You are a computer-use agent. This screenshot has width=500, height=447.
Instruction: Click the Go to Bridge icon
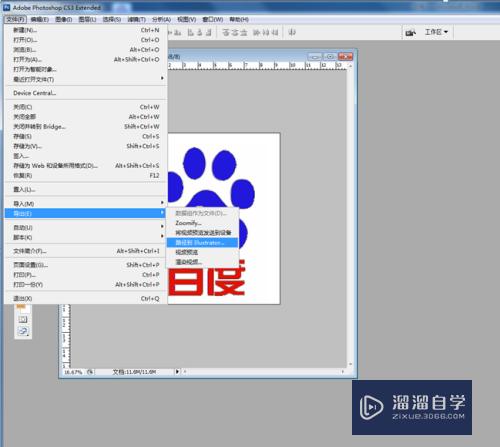410,32
